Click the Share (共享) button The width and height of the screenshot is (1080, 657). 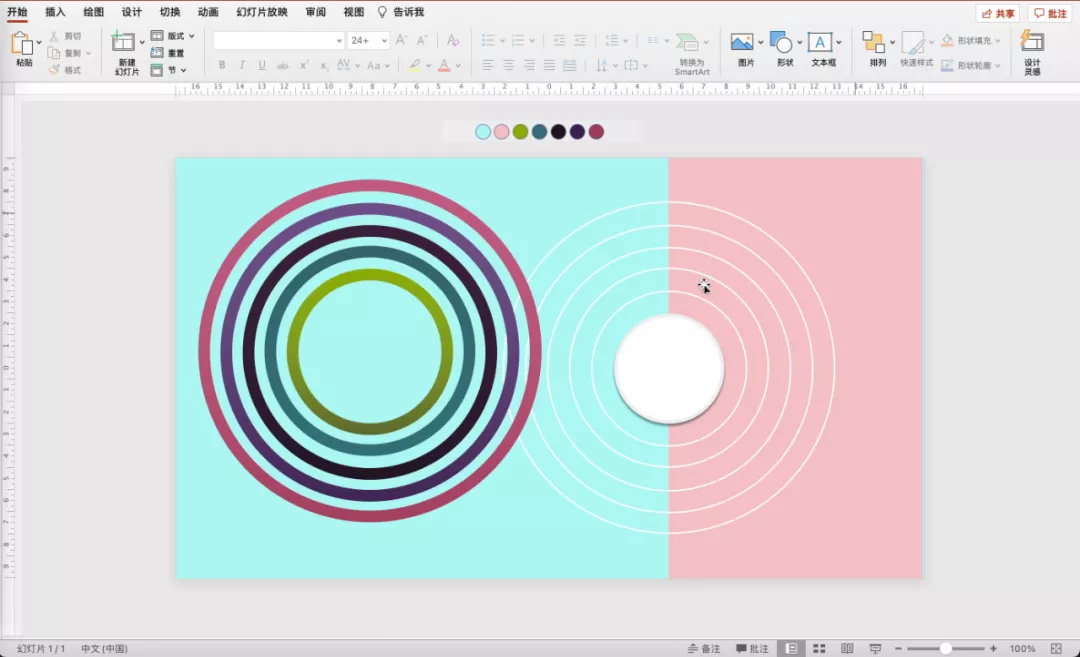click(x=997, y=13)
